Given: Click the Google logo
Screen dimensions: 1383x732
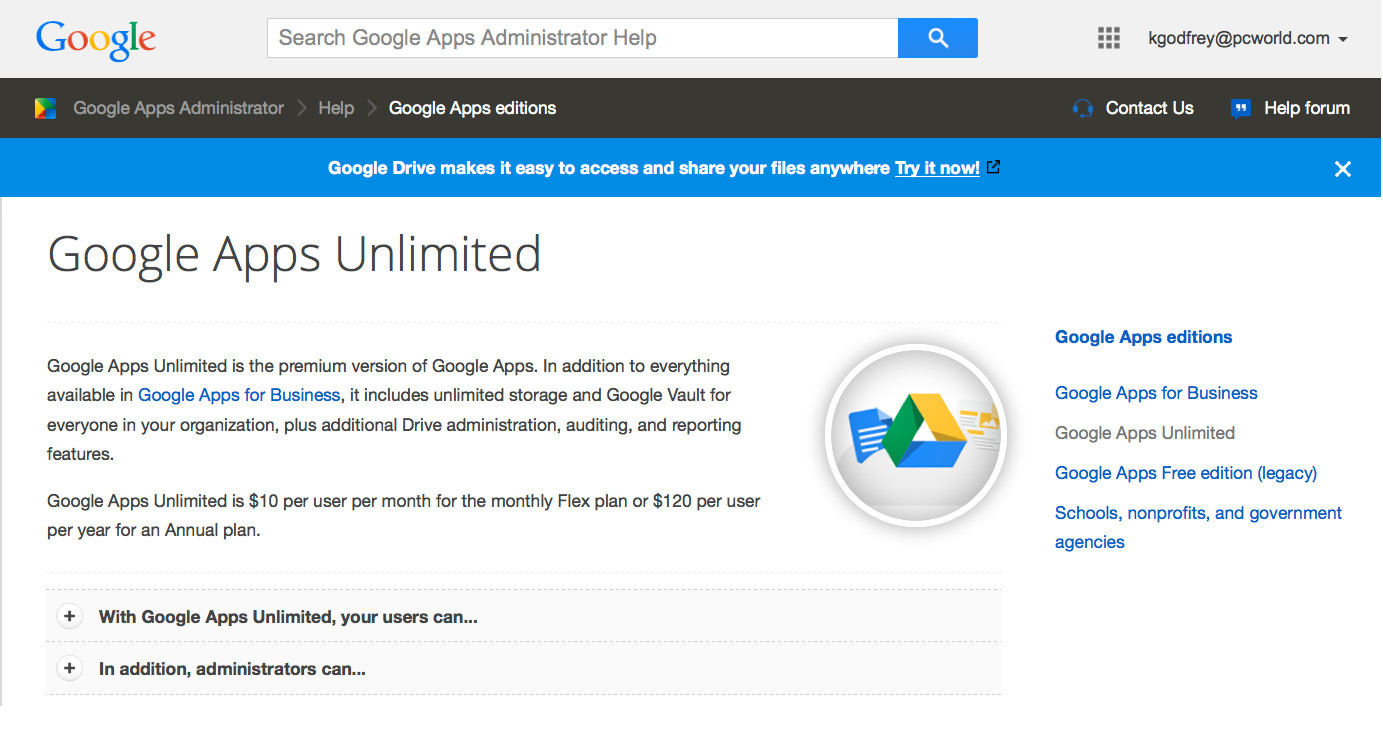Looking at the screenshot, I should (x=96, y=39).
